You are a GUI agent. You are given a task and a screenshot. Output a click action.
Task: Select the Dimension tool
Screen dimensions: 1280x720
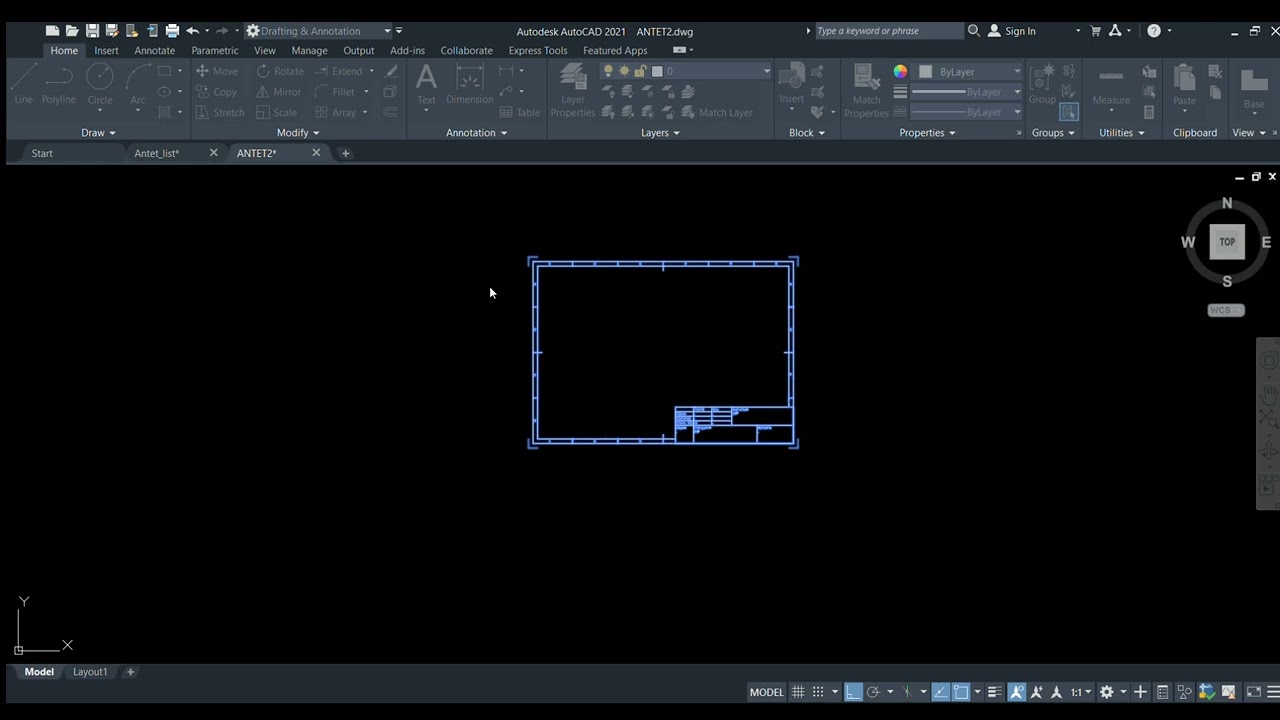coord(470,84)
